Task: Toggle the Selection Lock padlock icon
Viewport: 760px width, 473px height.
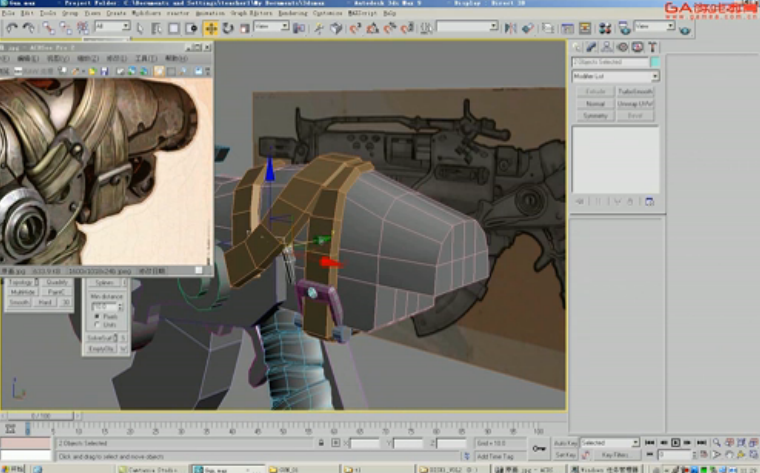Action: point(321,443)
